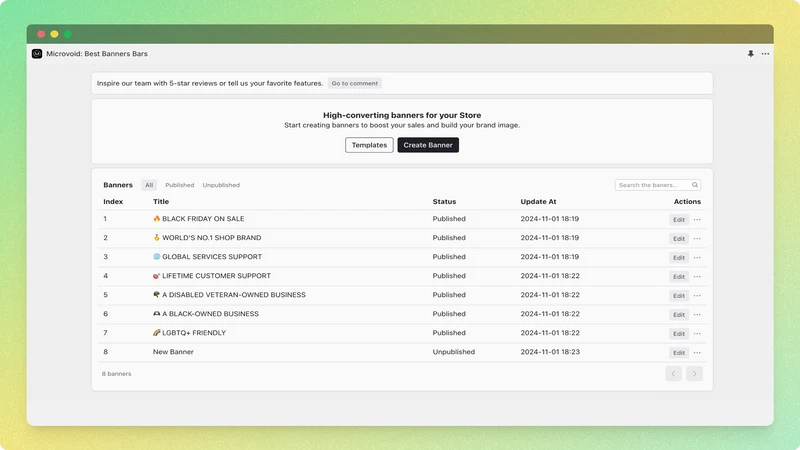The height and width of the screenshot is (450, 800).
Task: Select the BLACK FRIDAY ON SALE title
Action: pos(203,218)
